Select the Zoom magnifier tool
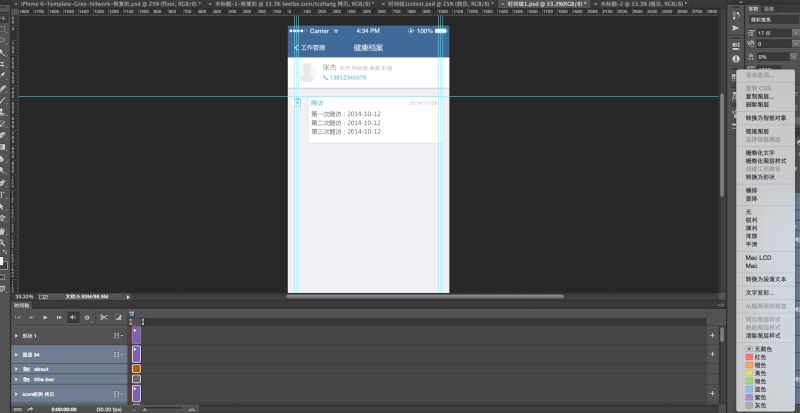 [4, 242]
